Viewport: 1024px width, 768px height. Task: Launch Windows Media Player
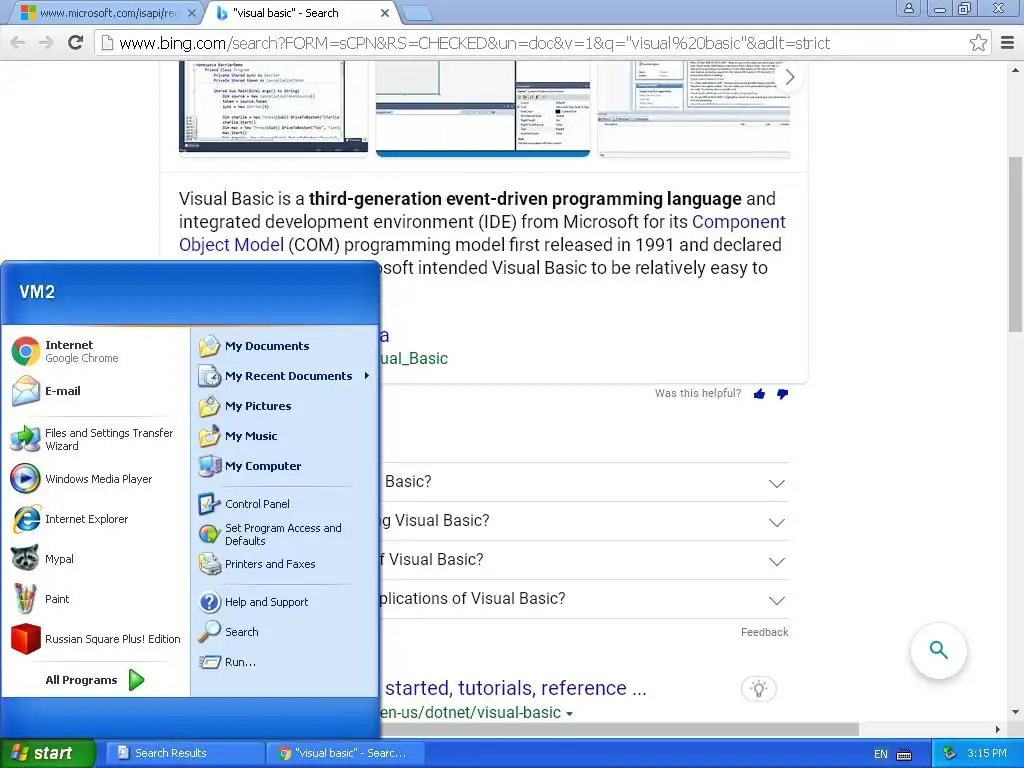point(82,479)
